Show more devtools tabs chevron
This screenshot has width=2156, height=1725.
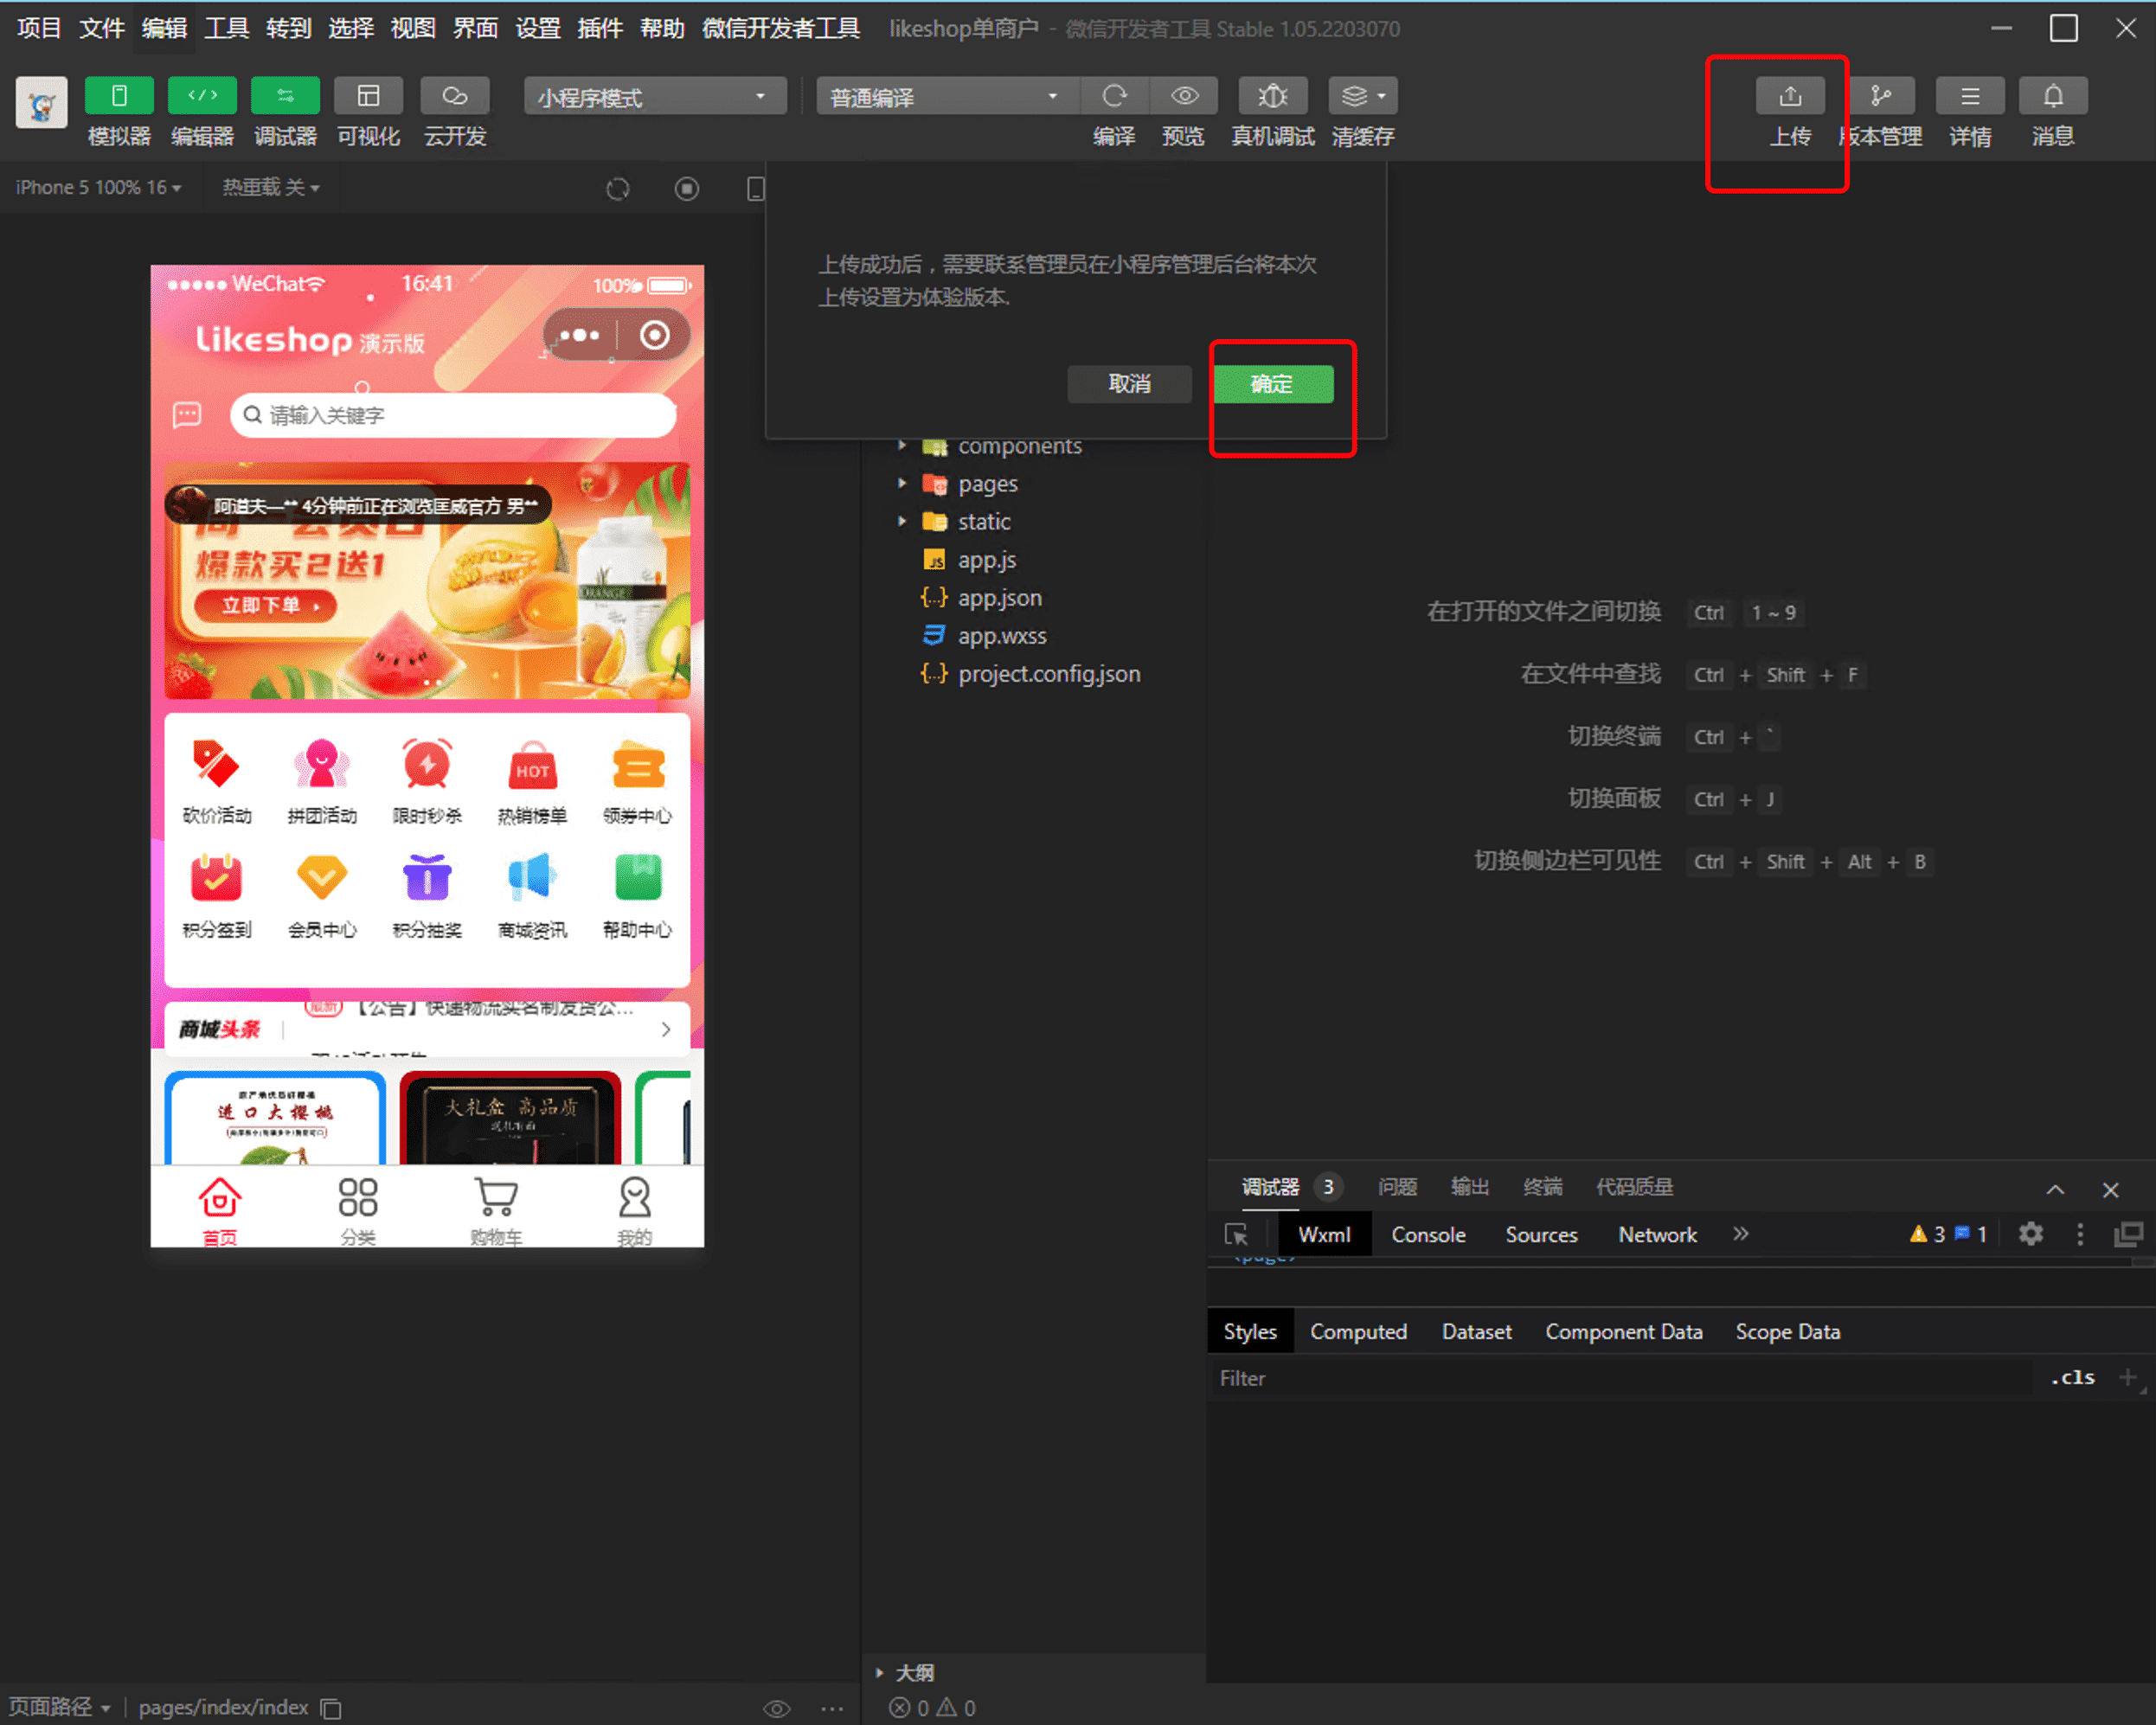coord(1741,1234)
